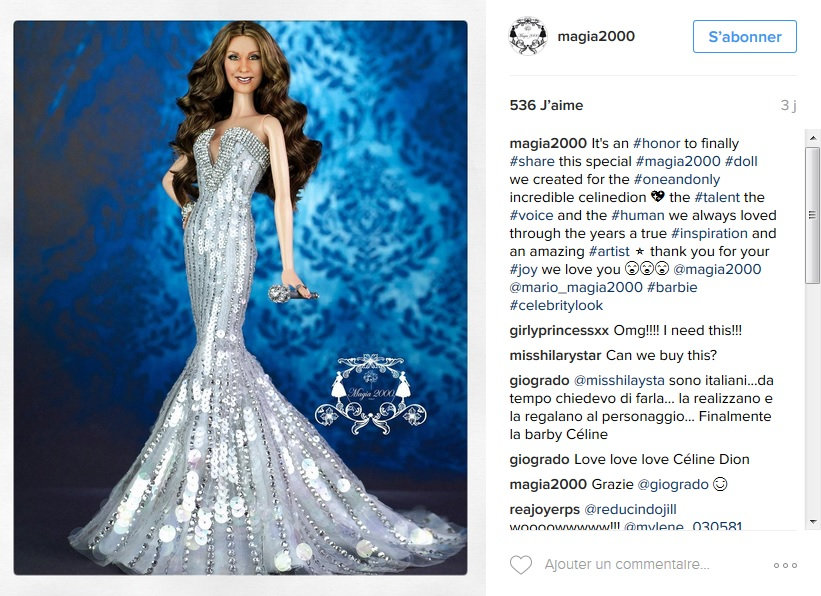Click the comments scrollbar thumb
Viewport: 821px width, 596px height.
(x=813, y=215)
